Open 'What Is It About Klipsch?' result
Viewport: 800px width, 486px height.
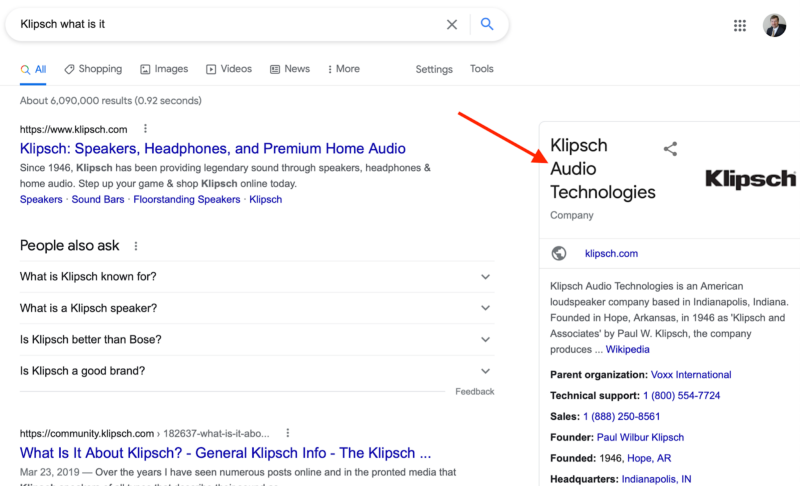(x=226, y=453)
